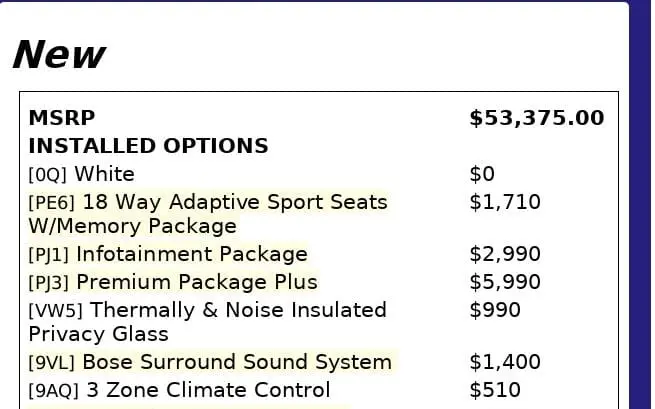
Task: Click the New heading
Action: [58, 54]
